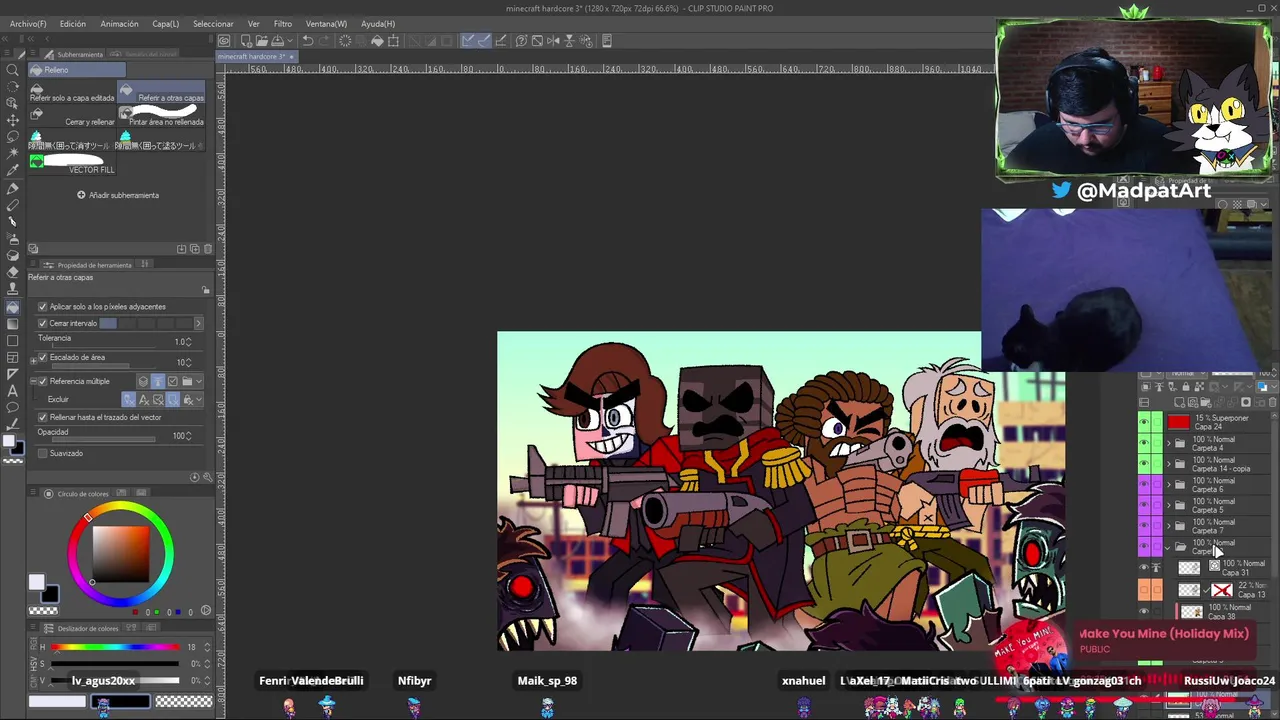Click the New canvas icon
Viewport: 1280px width, 720px height.
point(246,41)
